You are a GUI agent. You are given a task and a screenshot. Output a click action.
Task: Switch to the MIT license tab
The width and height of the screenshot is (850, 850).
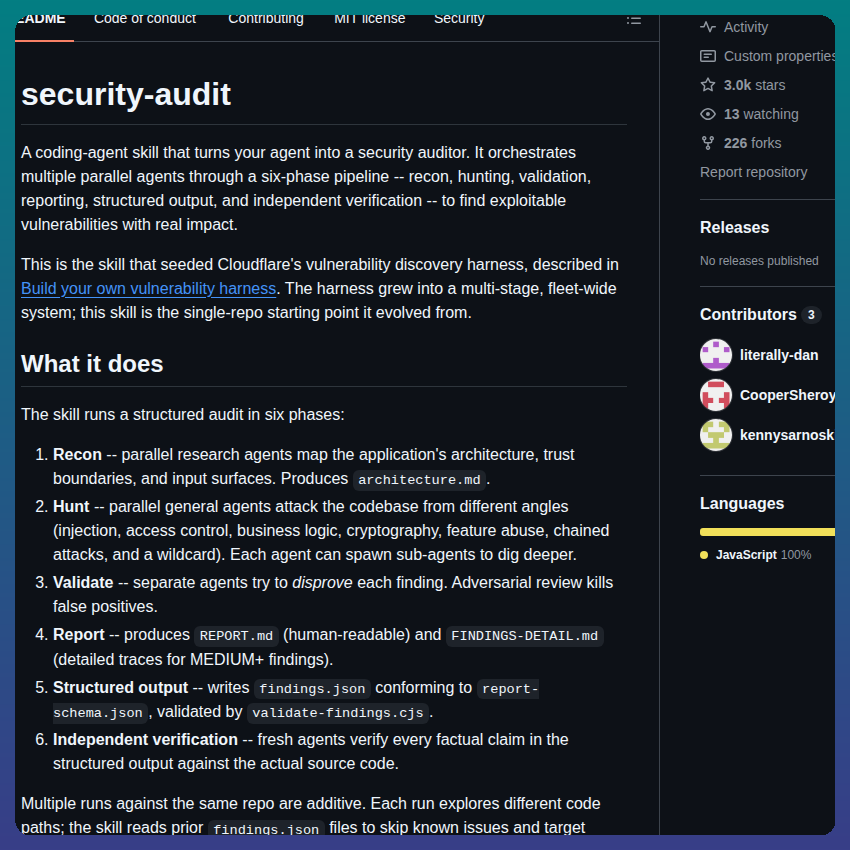370,21
